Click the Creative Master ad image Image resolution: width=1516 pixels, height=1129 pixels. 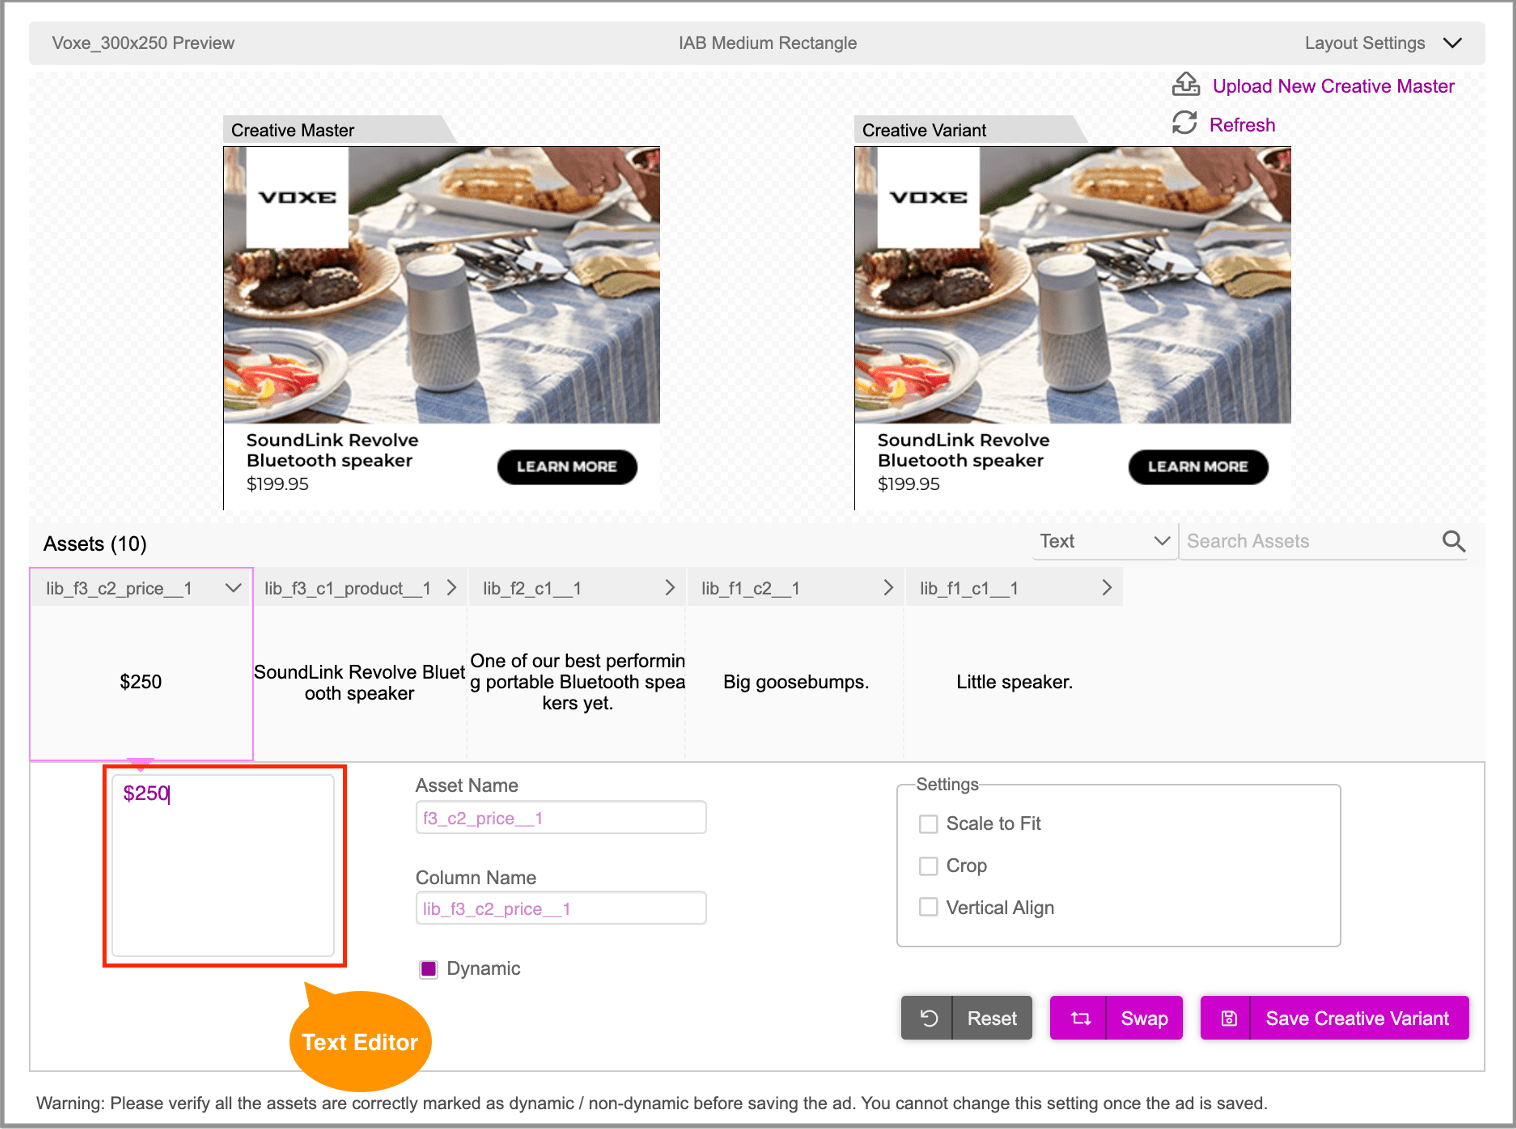[x=441, y=285]
